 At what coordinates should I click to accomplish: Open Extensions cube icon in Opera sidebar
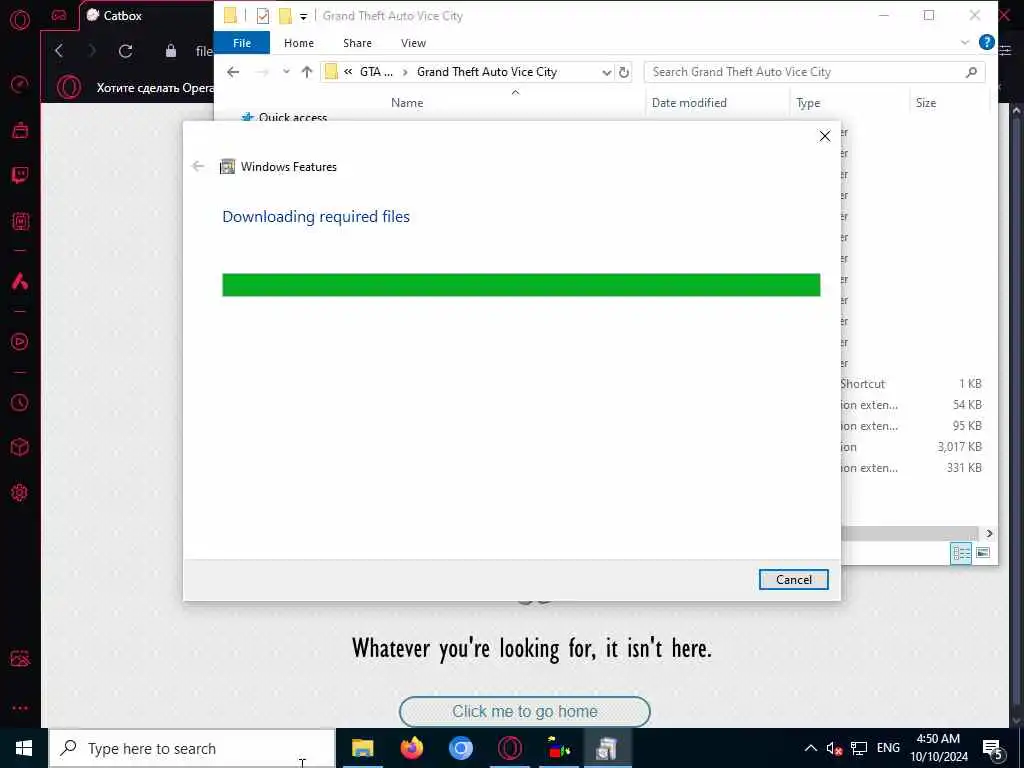click(x=20, y=447)
